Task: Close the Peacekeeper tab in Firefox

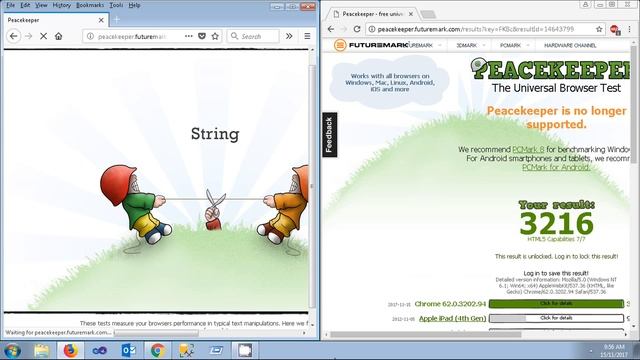Action: coord(101,20)
